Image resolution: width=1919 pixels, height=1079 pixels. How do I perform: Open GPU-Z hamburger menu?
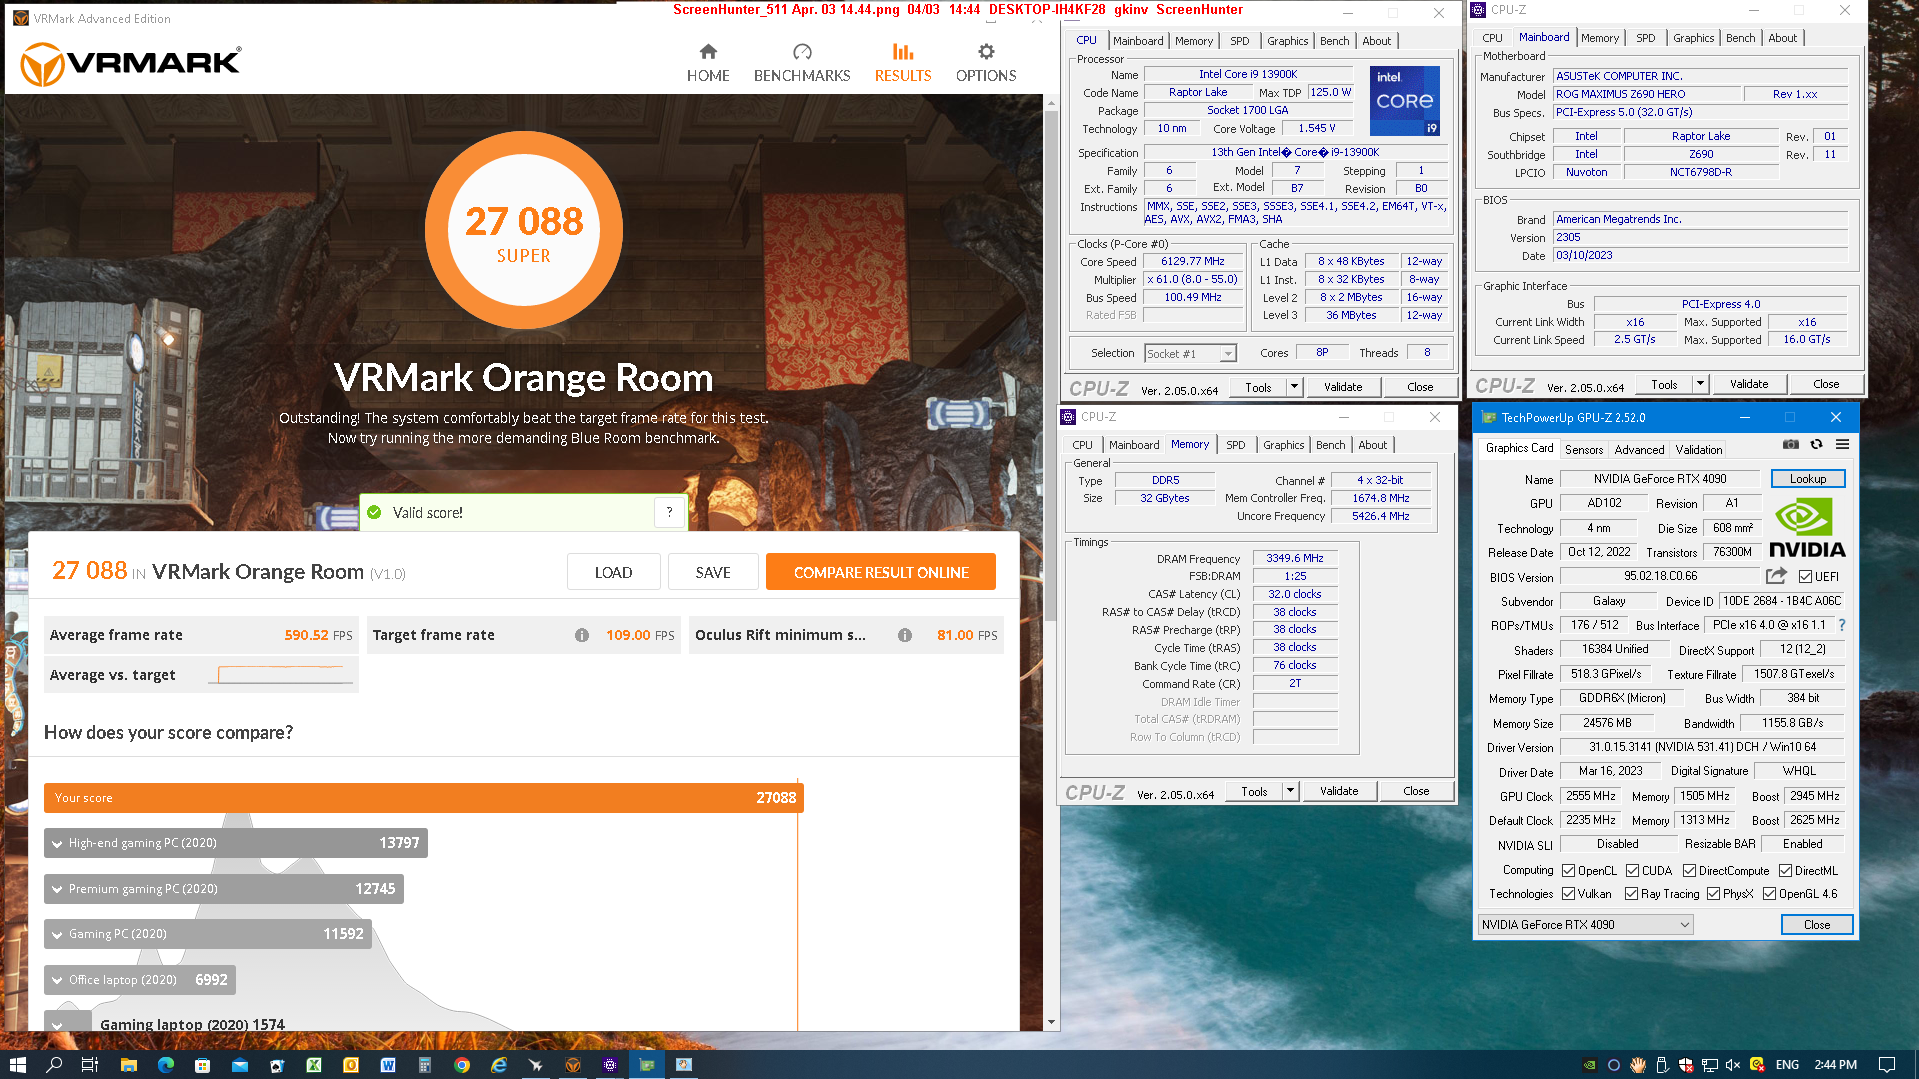click(1842, 444)
